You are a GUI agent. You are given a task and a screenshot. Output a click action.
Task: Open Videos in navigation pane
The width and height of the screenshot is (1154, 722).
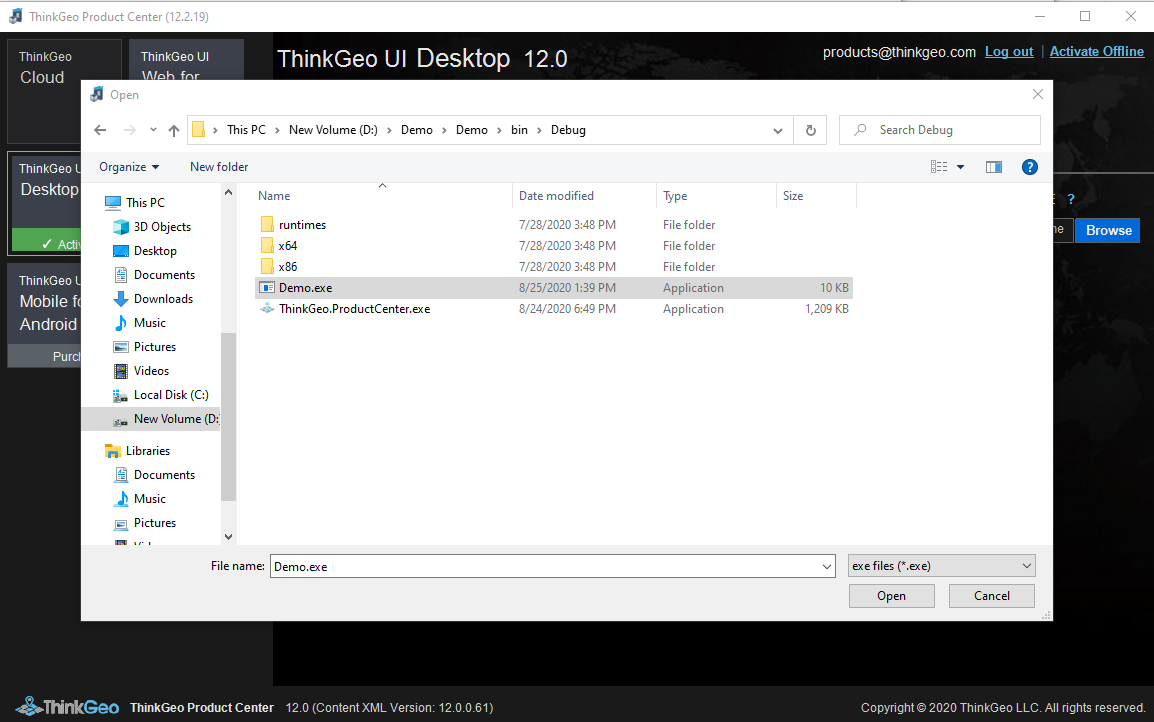[141, 371]
